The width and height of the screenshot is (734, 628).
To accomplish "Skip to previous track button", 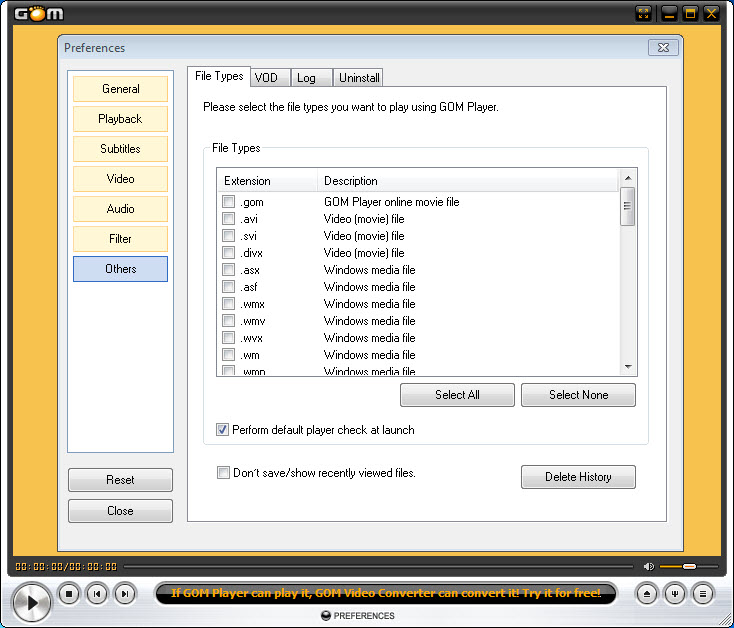I will coord(97,594).
